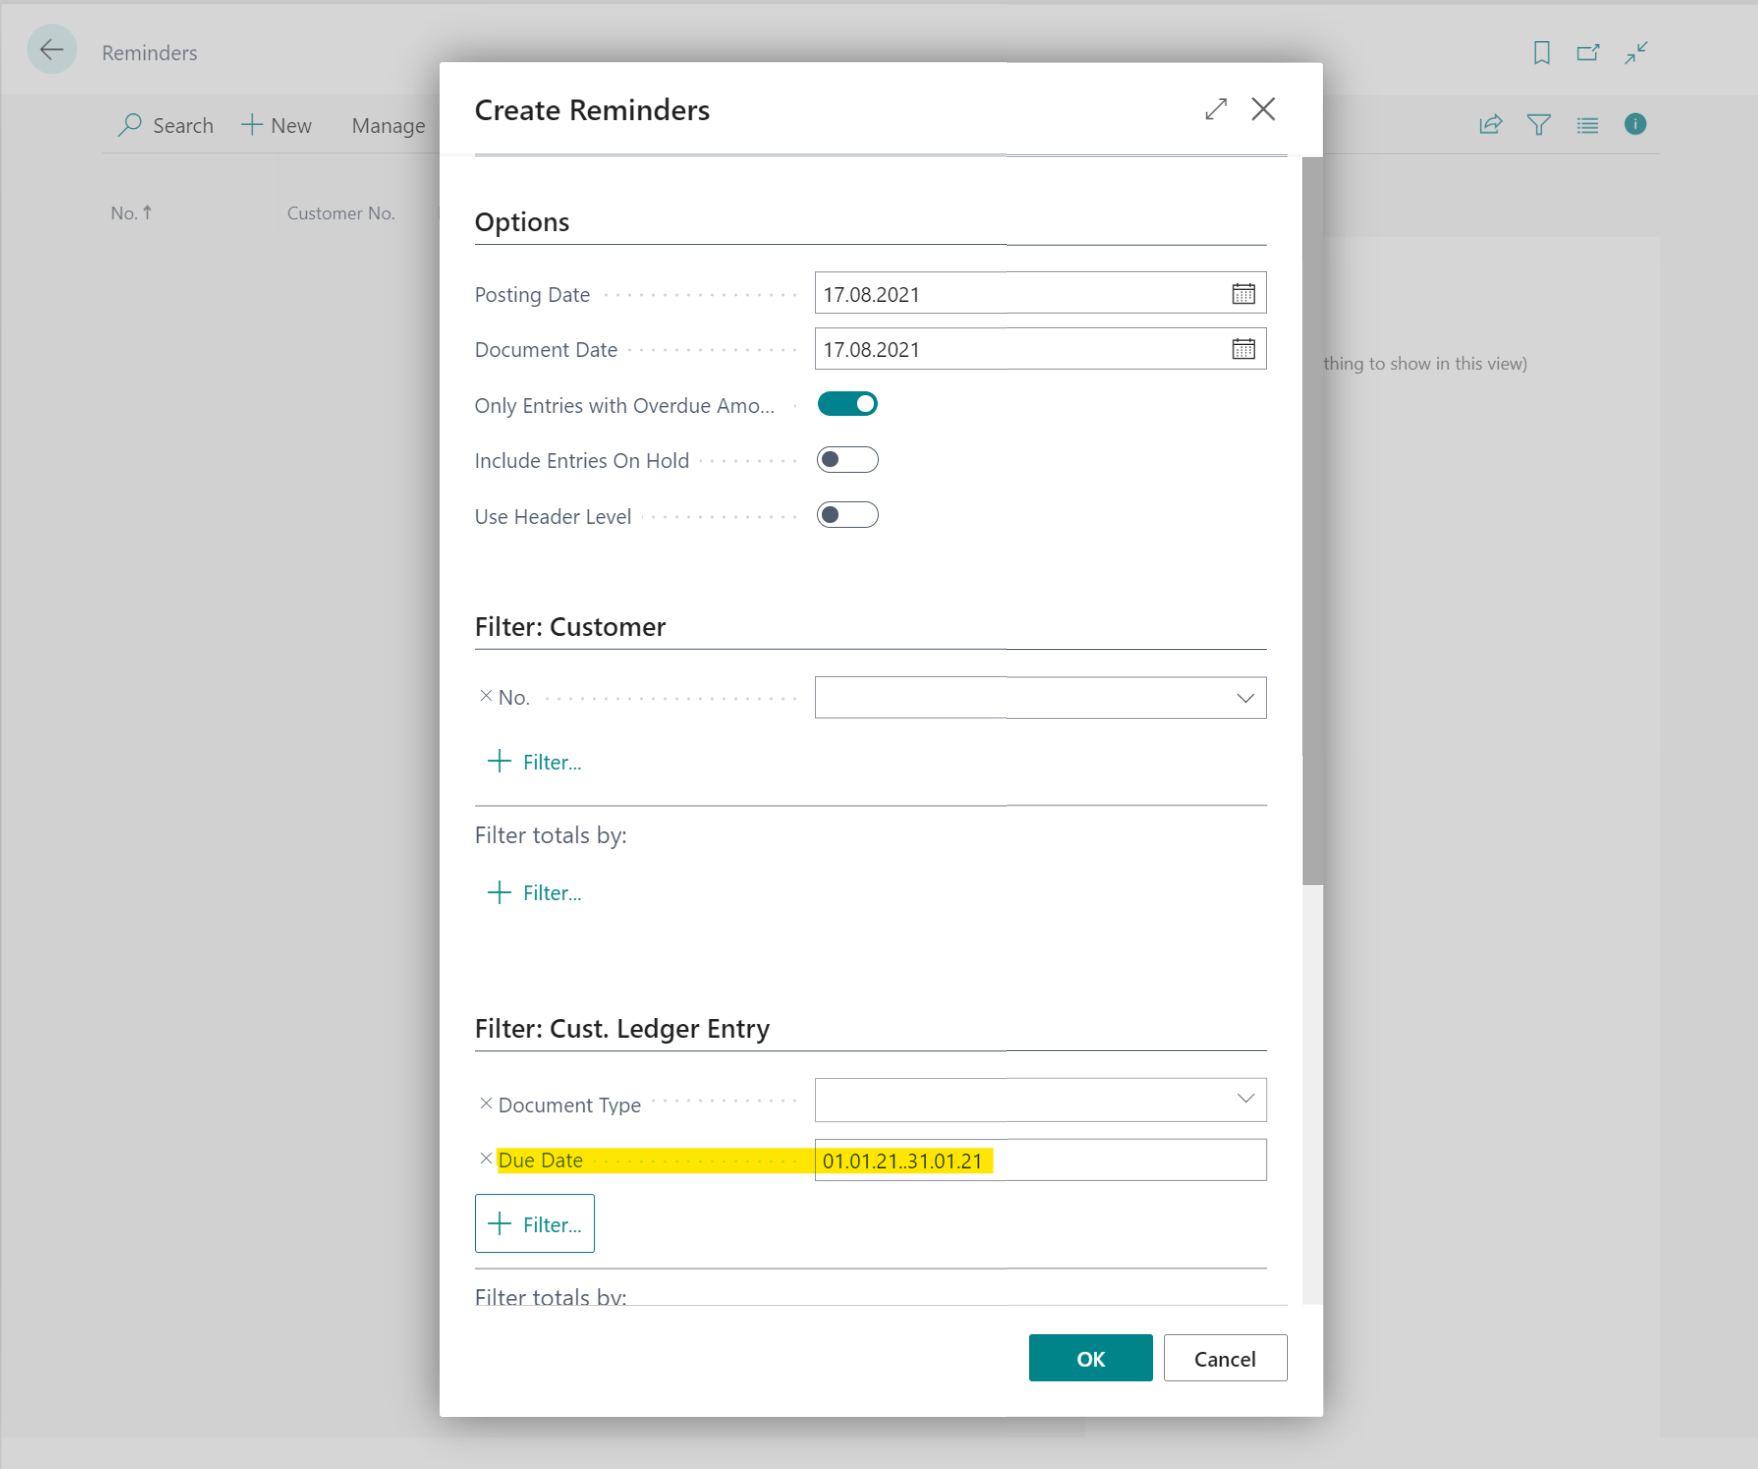Confirm reminder creation with OK
Screen dimensions: 1758x1469
click(x=1089, y=1358)
